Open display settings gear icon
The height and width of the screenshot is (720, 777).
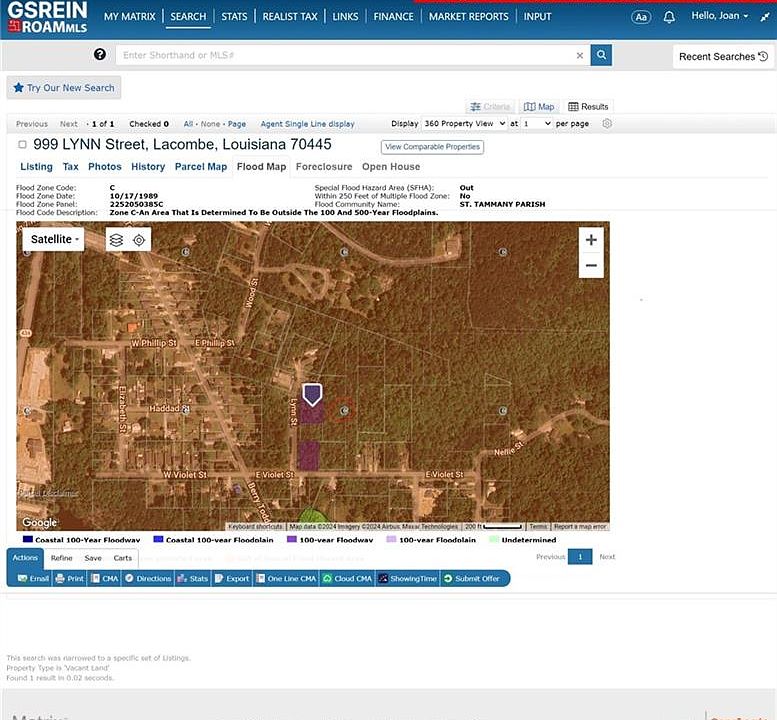tap(607, 123)
